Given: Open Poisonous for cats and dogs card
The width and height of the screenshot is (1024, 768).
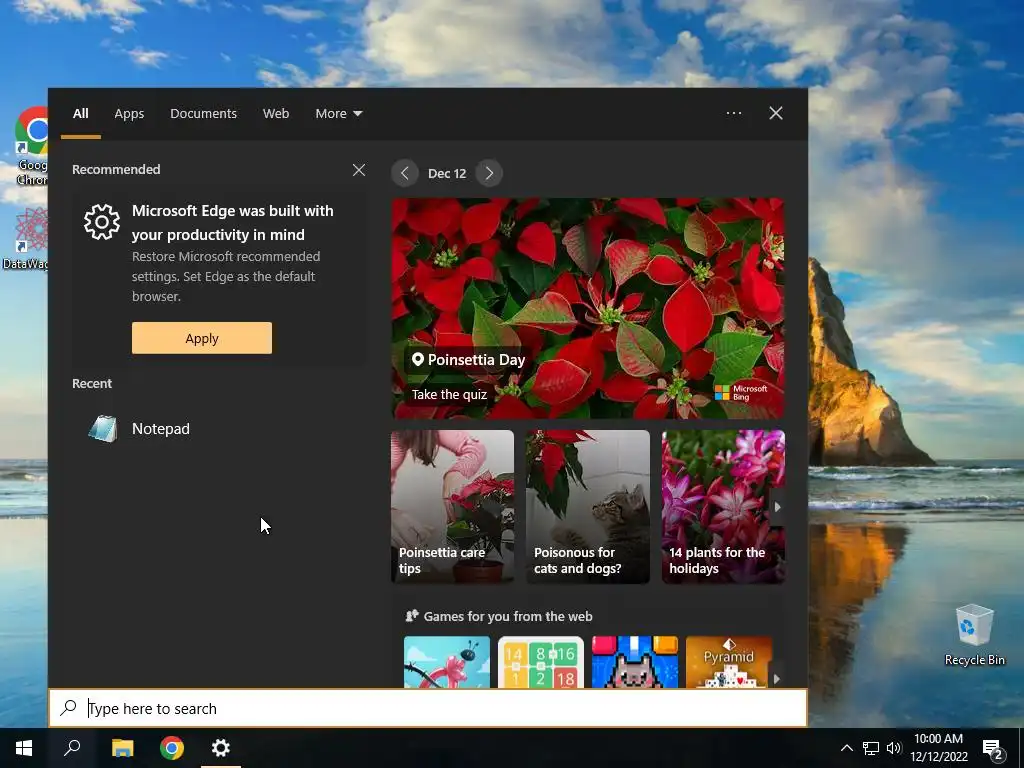Looking at the screenshot, I should (x=588, y=507).
